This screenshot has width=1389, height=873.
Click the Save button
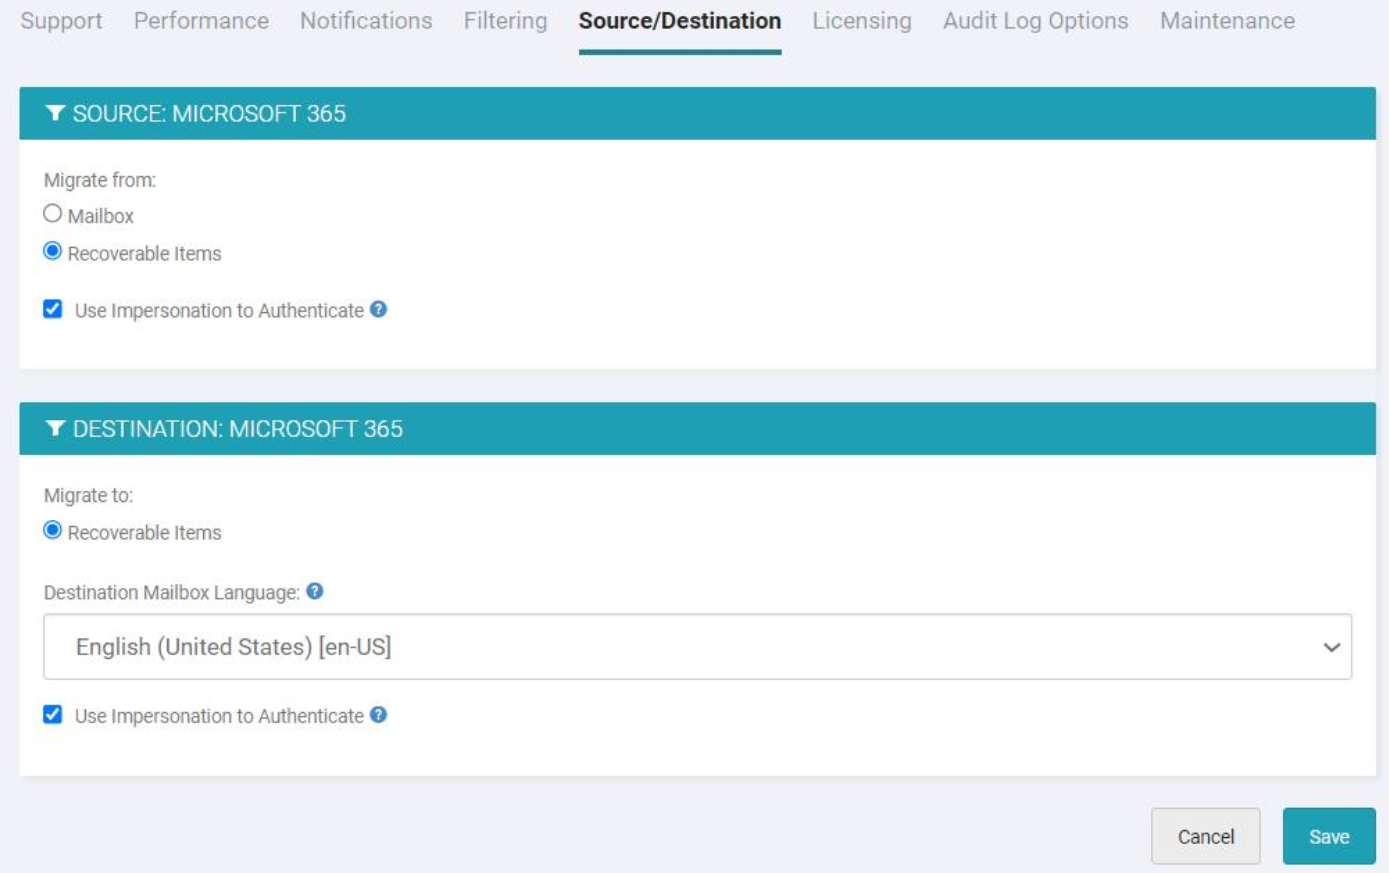[1328, 836]
